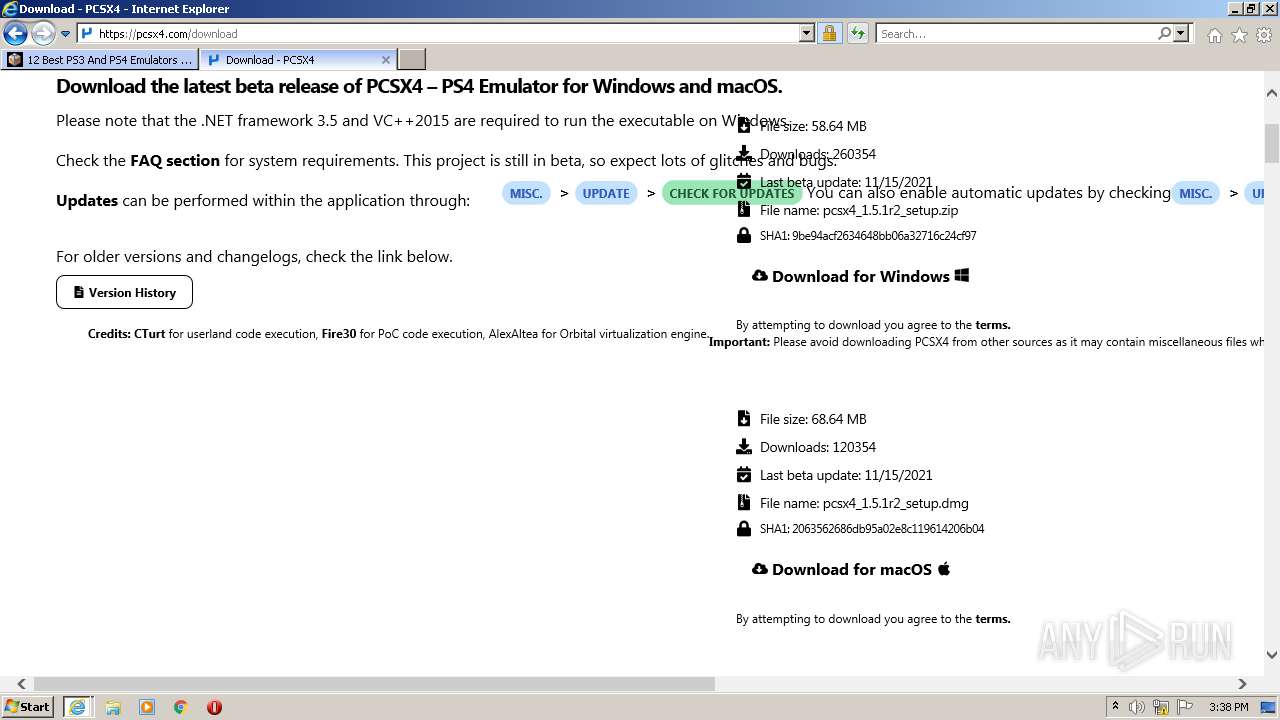Click Download for Windows link
Viewport: 1280px width, 720px height.
[x=861, y=276]
